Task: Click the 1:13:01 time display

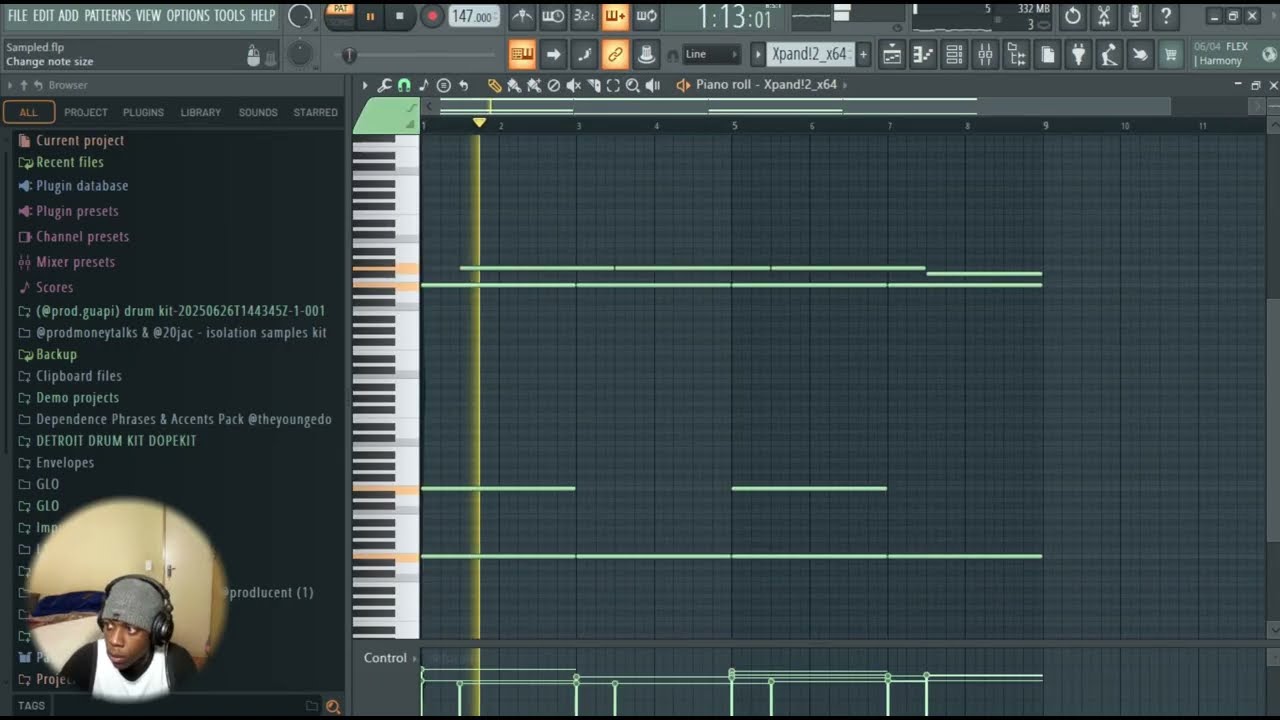Action: 735,17
